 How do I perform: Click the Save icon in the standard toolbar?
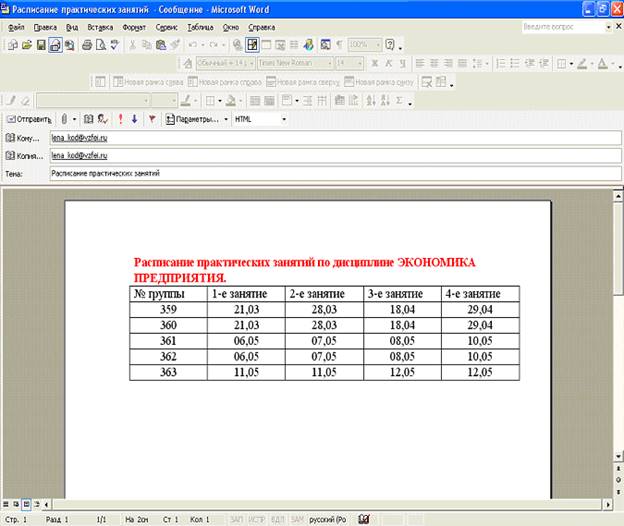pos(41,45)
